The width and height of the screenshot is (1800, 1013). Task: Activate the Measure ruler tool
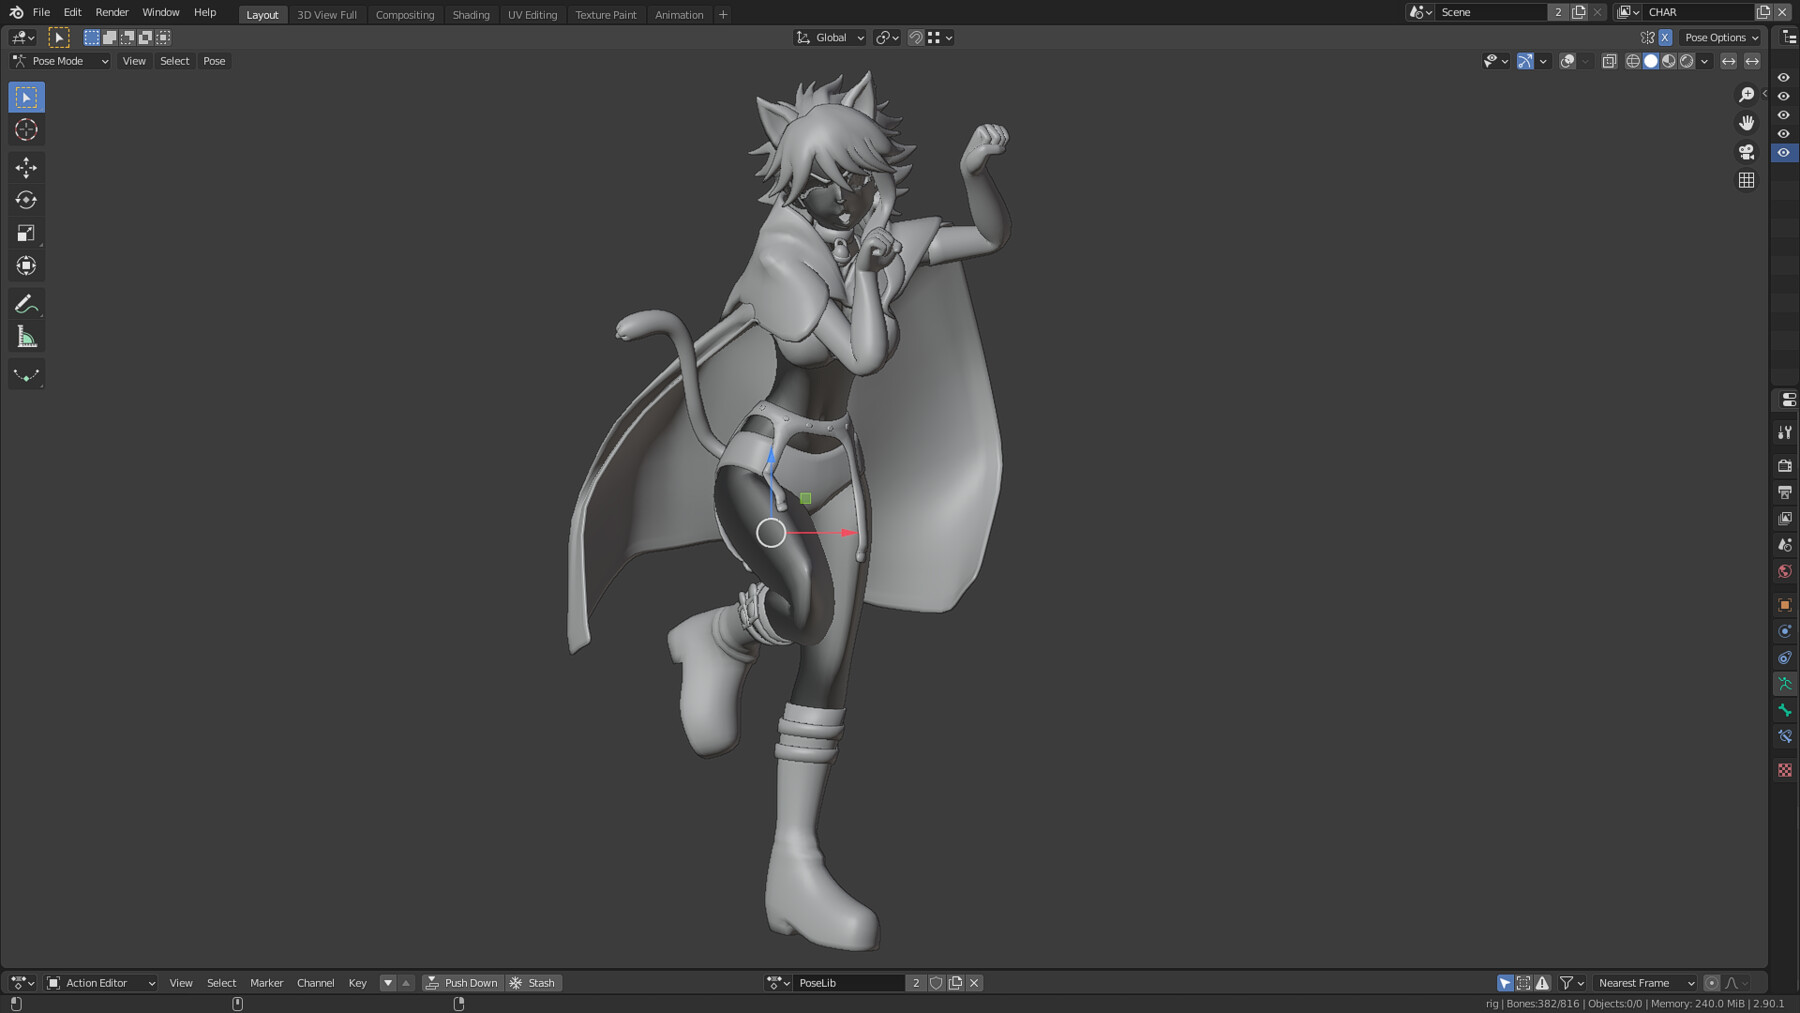point(26,337)
